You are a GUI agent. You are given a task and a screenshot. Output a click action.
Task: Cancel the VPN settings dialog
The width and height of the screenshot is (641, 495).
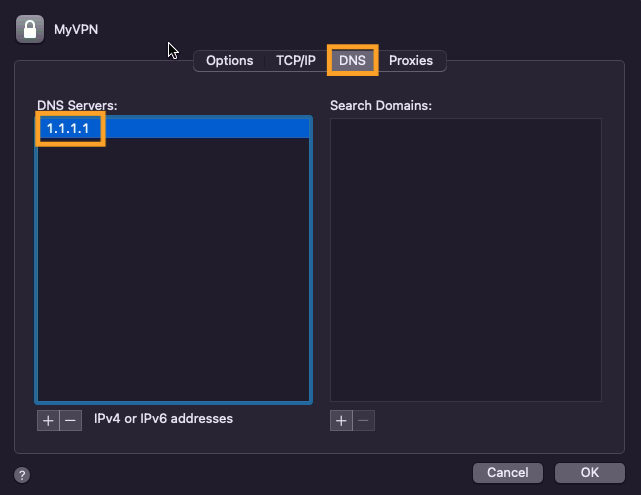[508, 473]
